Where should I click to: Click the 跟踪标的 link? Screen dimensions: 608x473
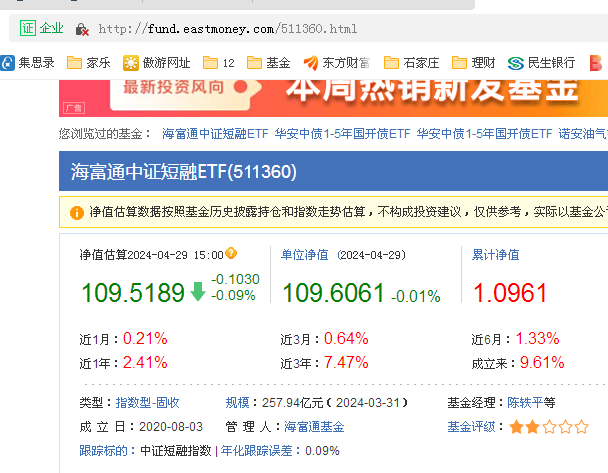coord(103,451)
